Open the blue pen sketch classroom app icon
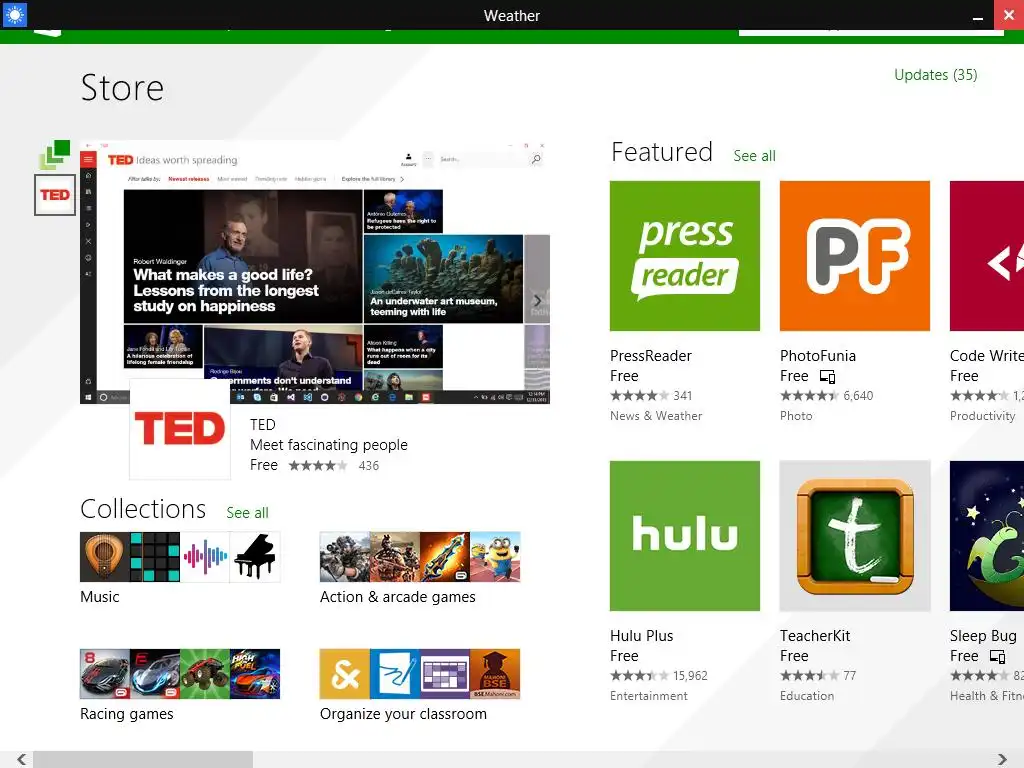Screen dimensions: 1024x768 395,674
